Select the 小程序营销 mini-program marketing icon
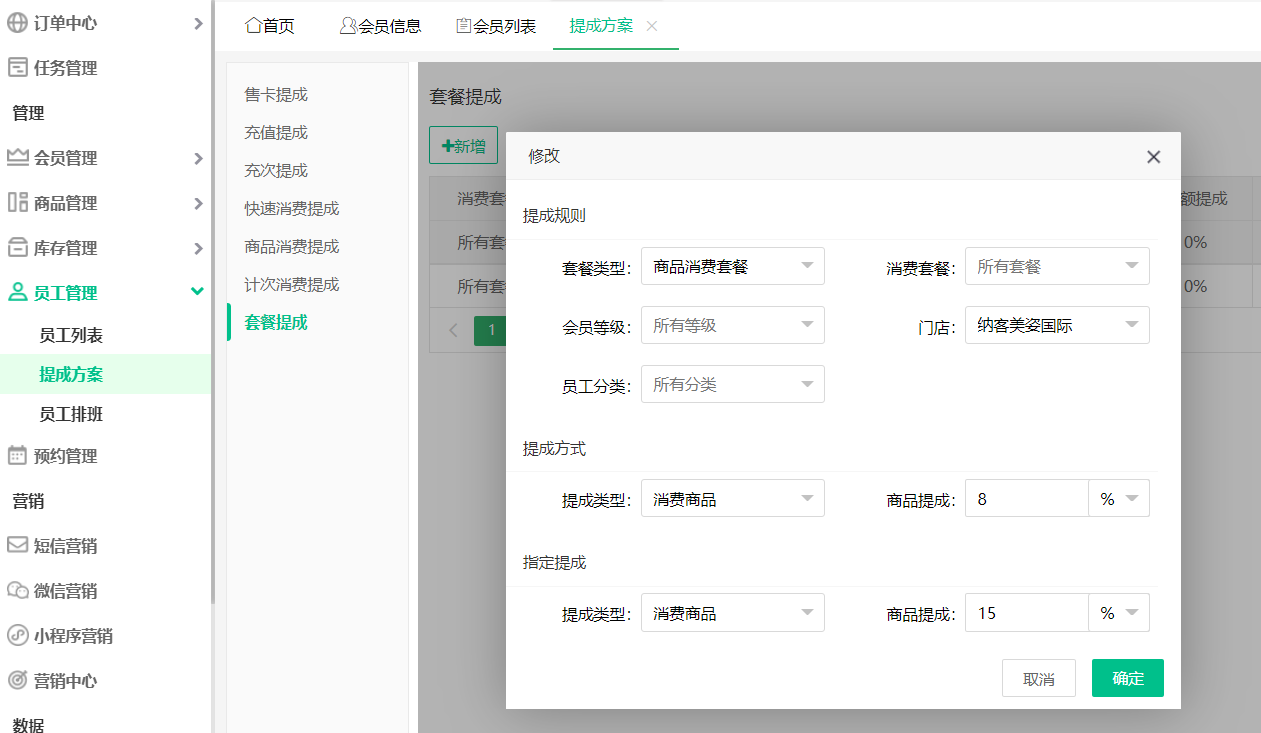The image size is (1261, 733). click(17, 635)
